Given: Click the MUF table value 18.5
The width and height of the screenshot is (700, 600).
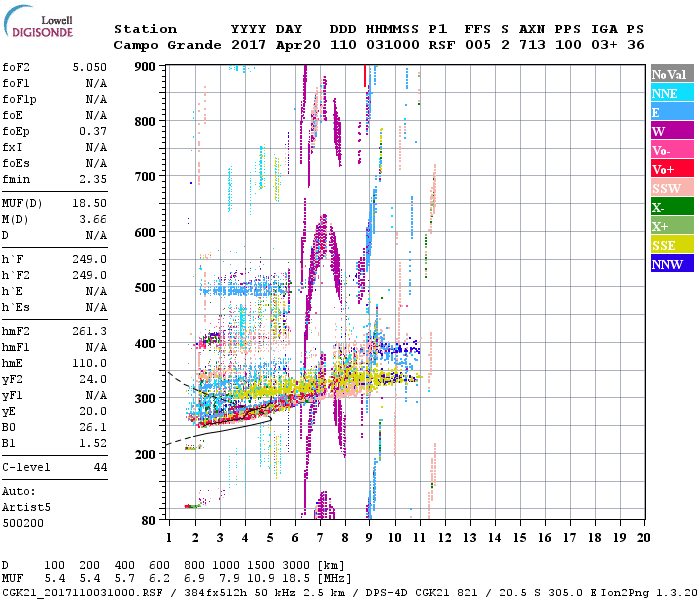Looking at the screenshot, I should (x=296, y=579).
